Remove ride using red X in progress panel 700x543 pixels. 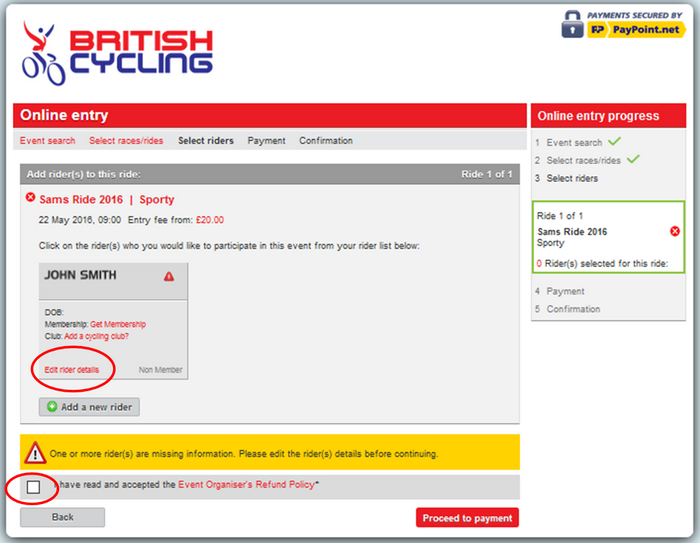tap(675, 231)
